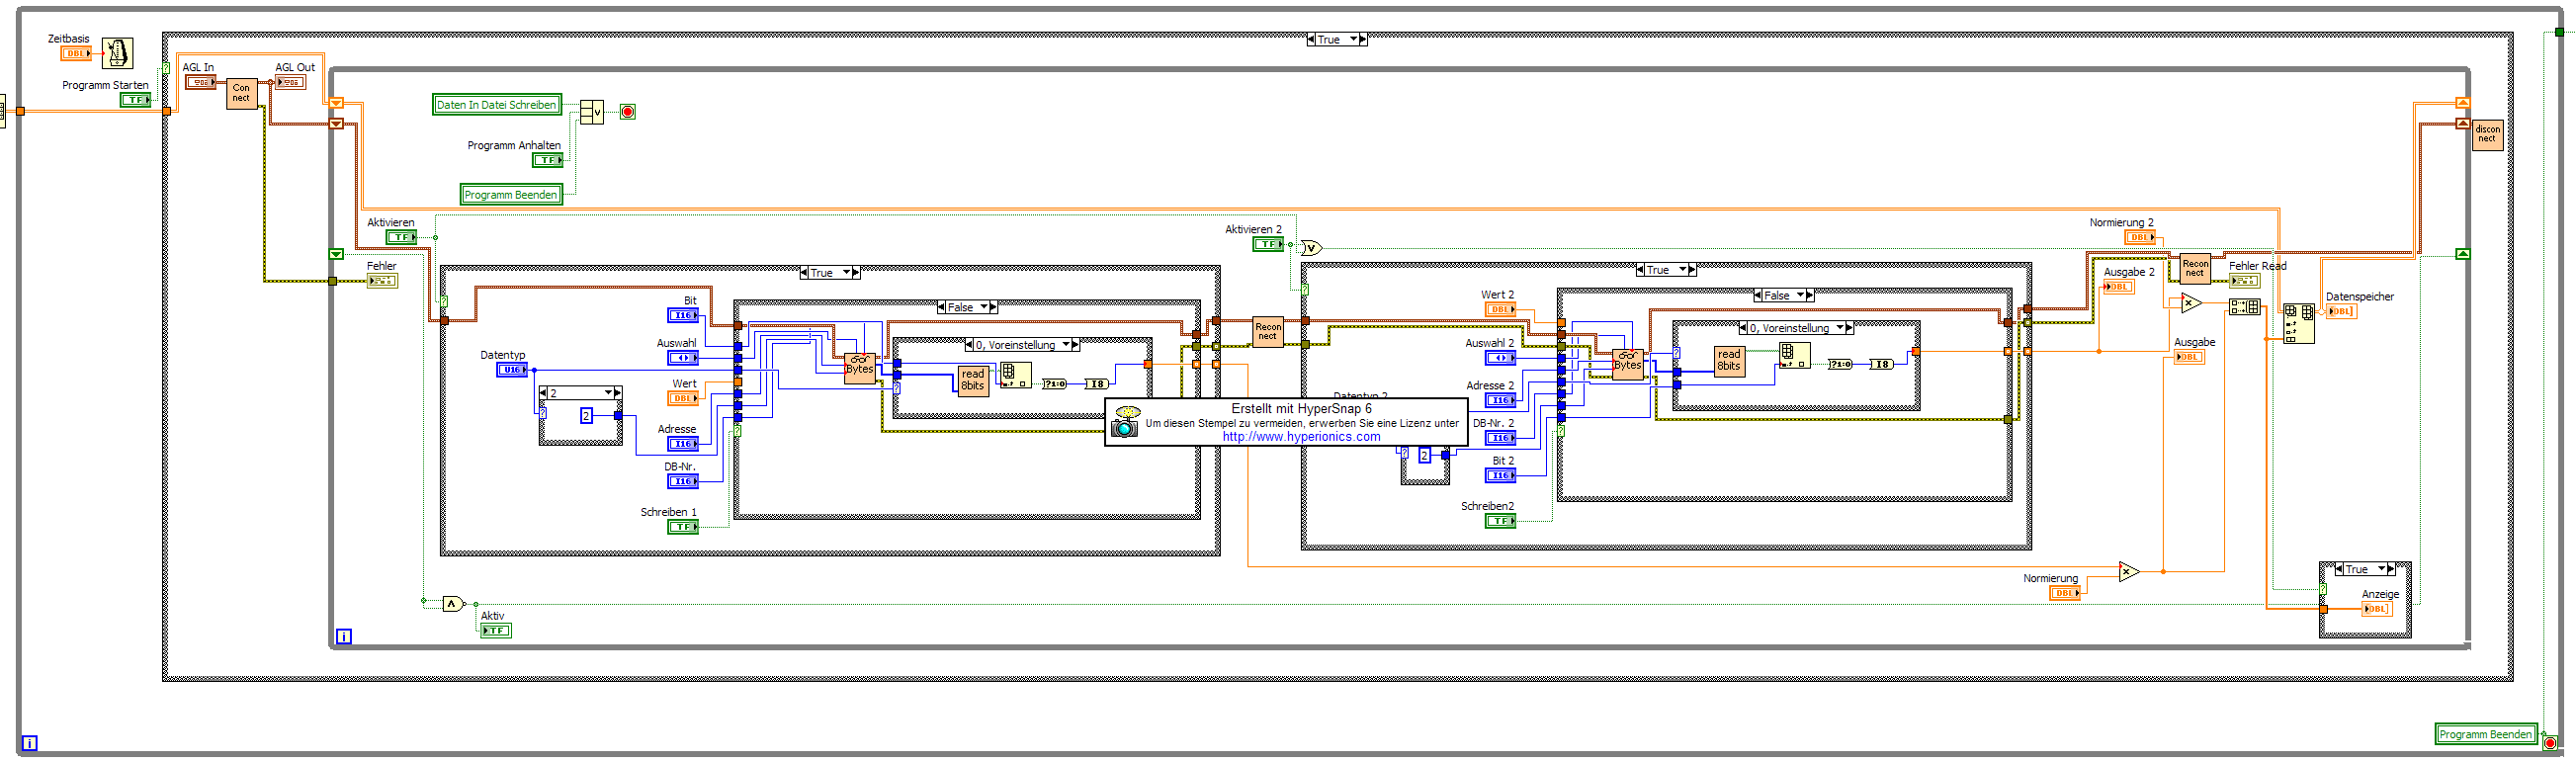This screenshot has height=762, width=2576.
Task: Open the case selector showing 2 below Datentyp
Action: 580,393
